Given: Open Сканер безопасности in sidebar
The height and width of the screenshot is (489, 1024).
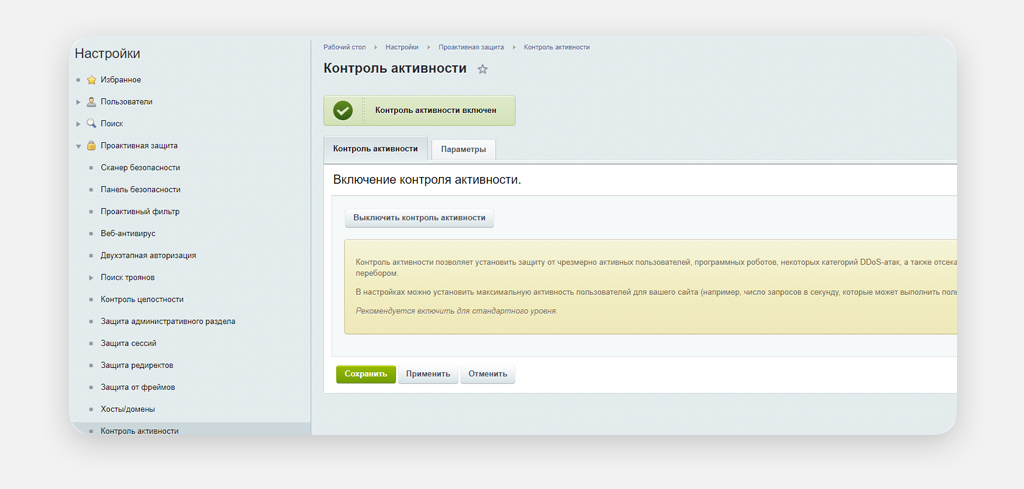Looking at the screenshot, I should (x=140, y=168).
